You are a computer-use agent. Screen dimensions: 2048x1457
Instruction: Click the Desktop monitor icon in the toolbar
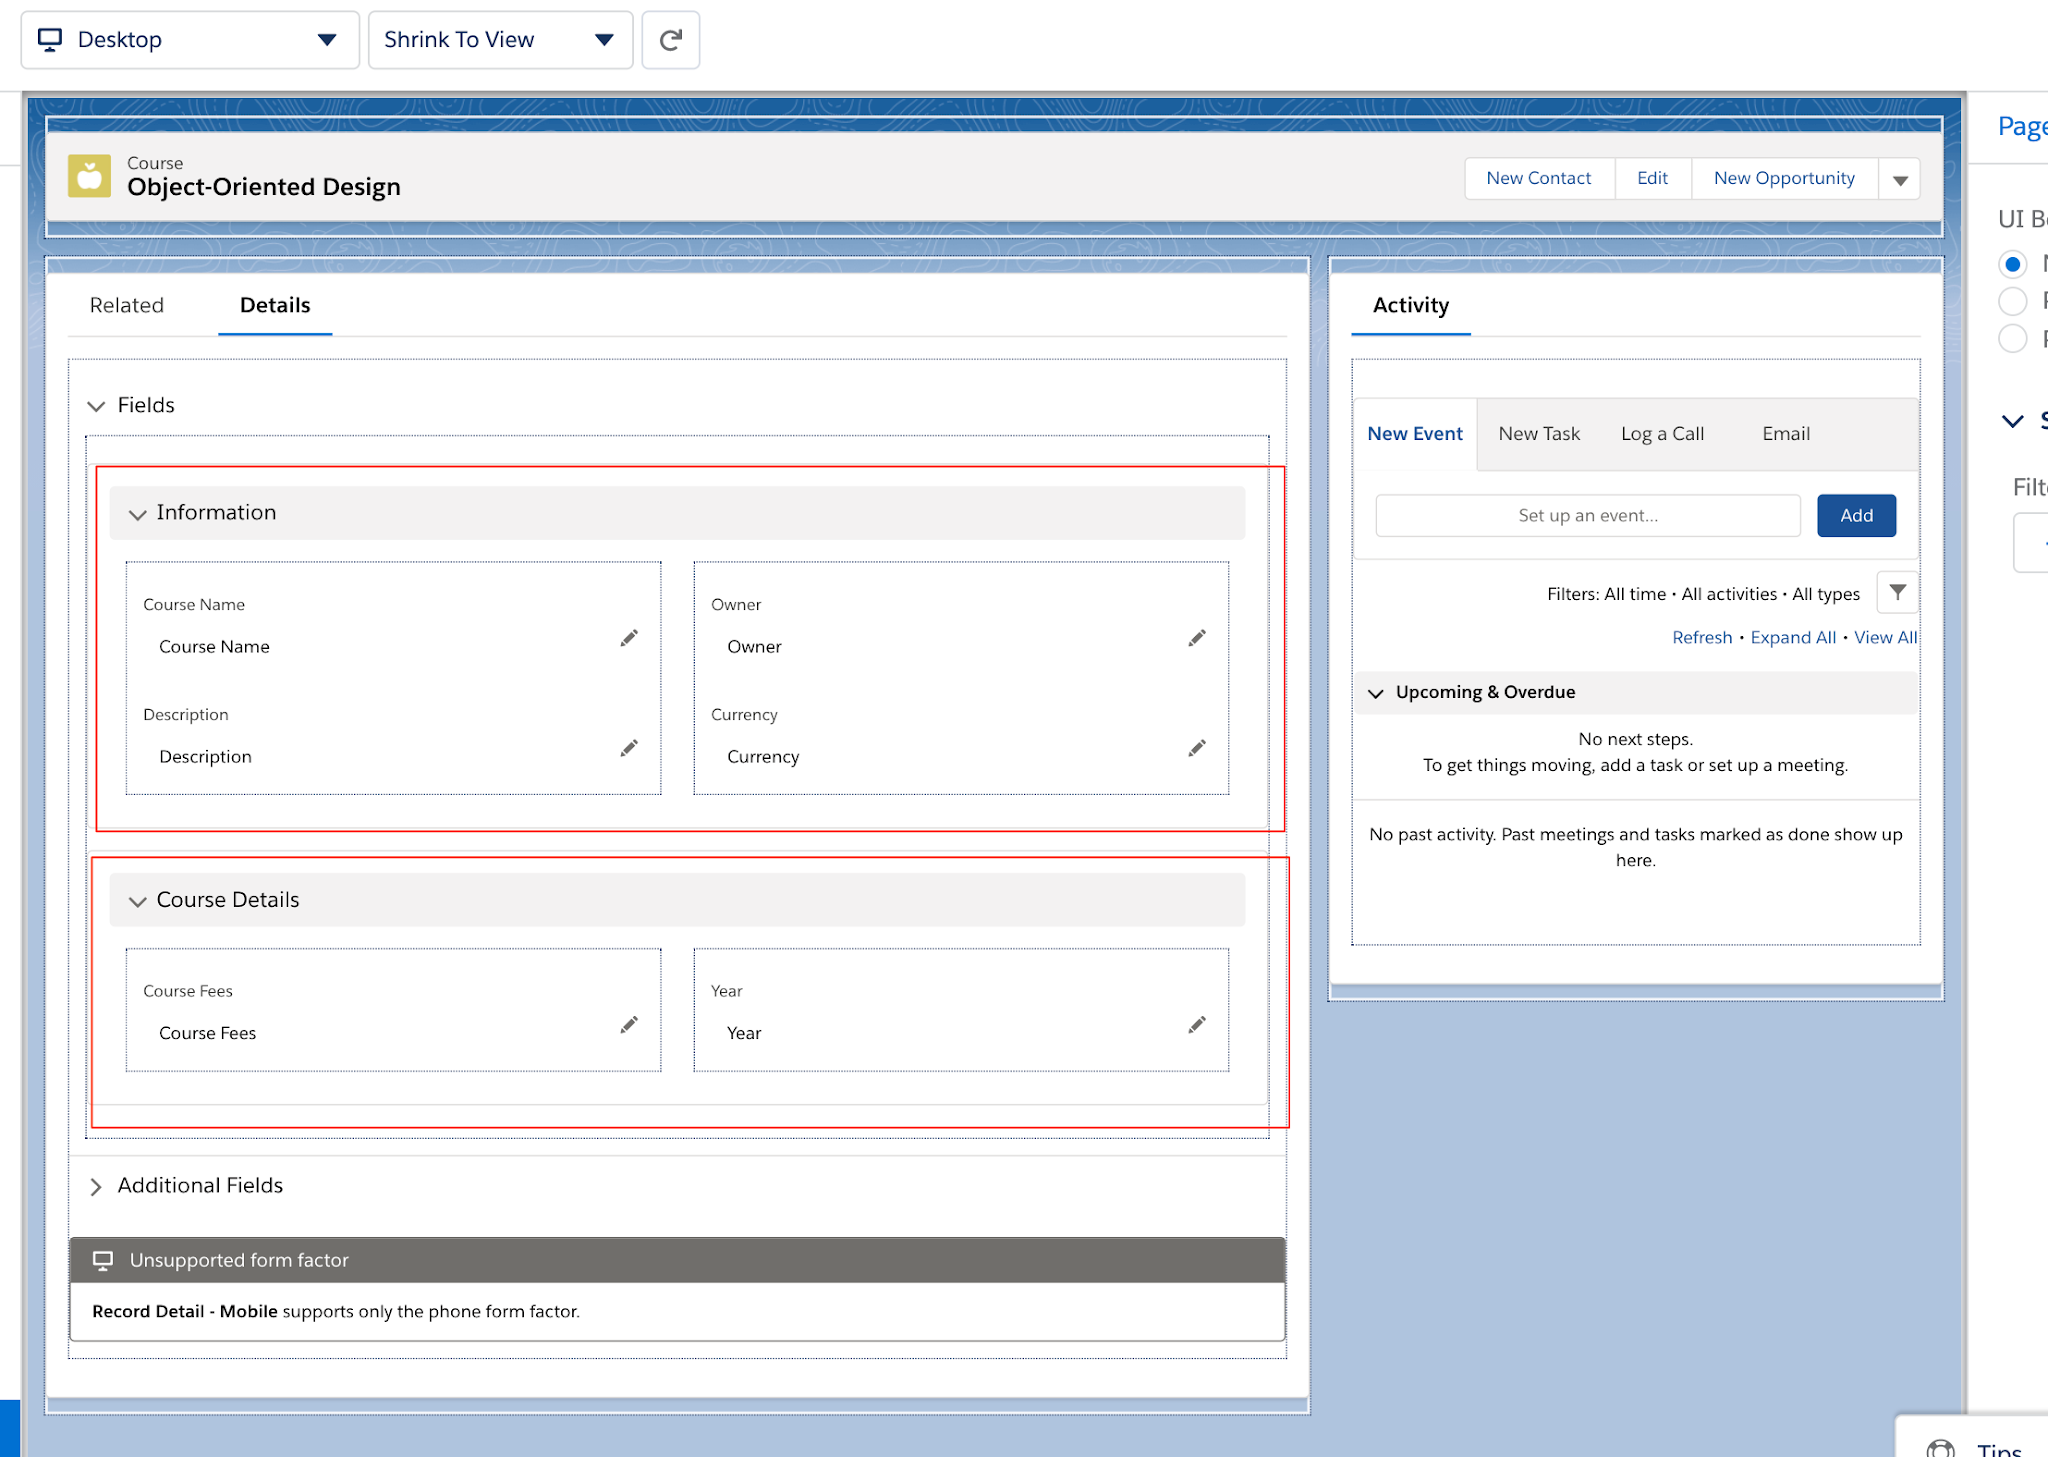coord(50,40)
